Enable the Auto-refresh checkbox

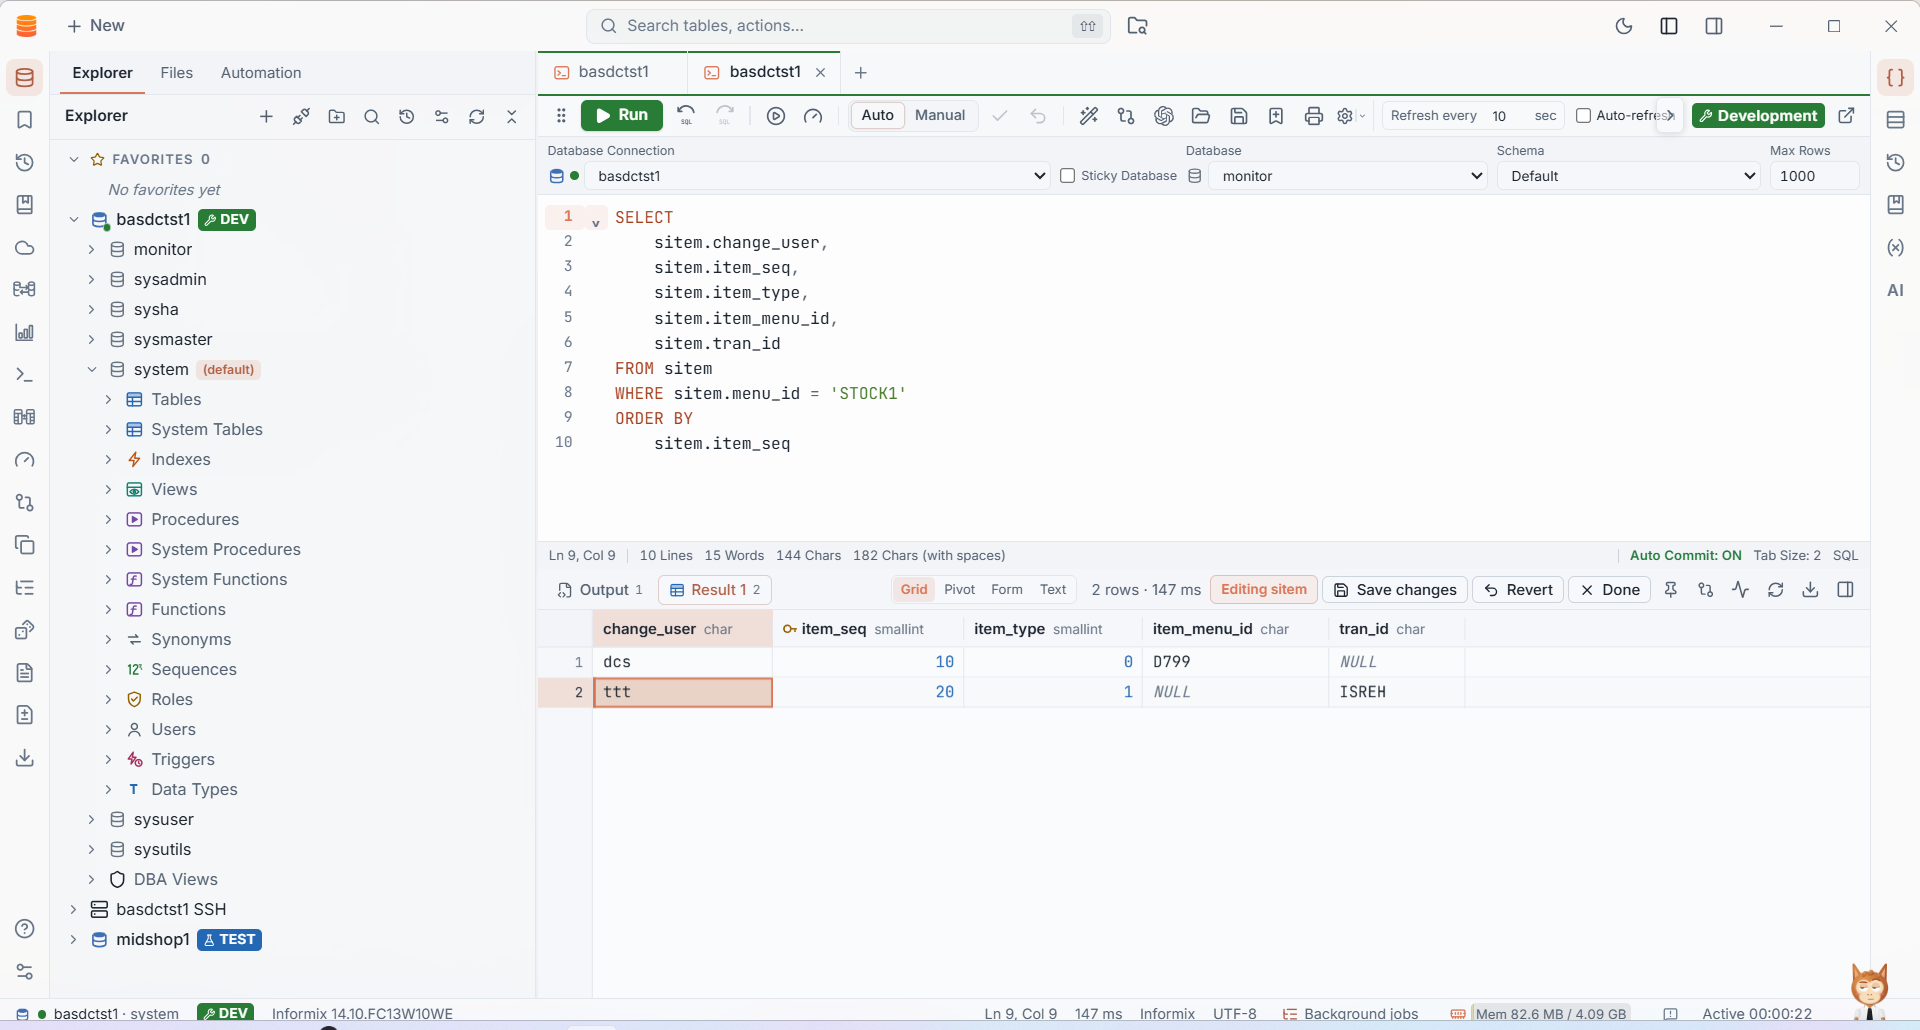tap(1583, 116)
